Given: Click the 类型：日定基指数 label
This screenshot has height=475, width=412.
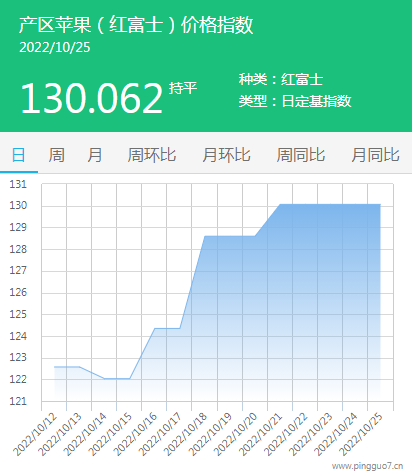Looking at the screenshot, I should [x=295, y=101].
